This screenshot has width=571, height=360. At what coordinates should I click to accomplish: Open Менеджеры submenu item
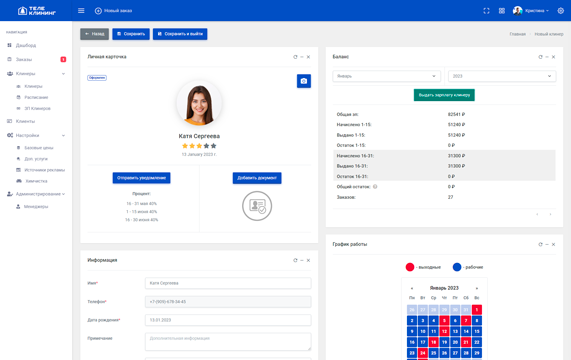[36, 207]
